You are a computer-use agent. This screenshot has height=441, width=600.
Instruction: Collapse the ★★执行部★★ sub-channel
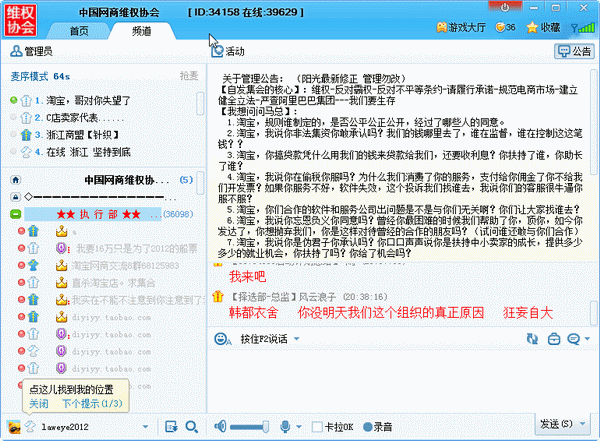click(15, 214)
